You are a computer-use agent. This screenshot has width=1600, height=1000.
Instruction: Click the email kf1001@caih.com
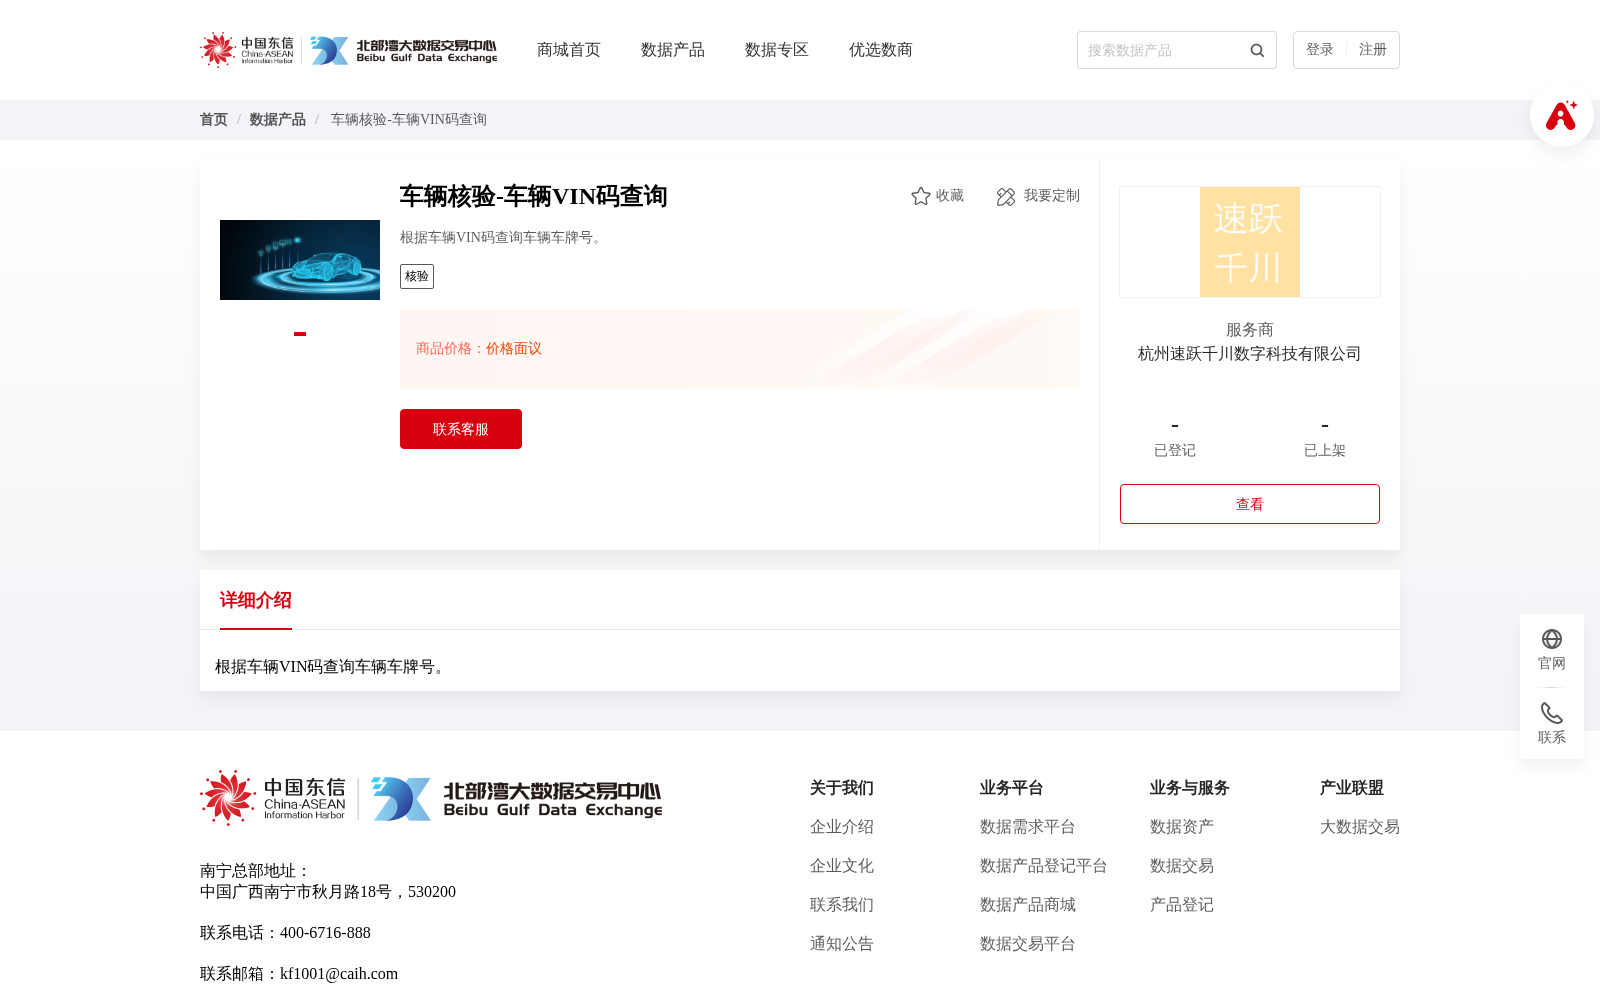pos(339,974)
